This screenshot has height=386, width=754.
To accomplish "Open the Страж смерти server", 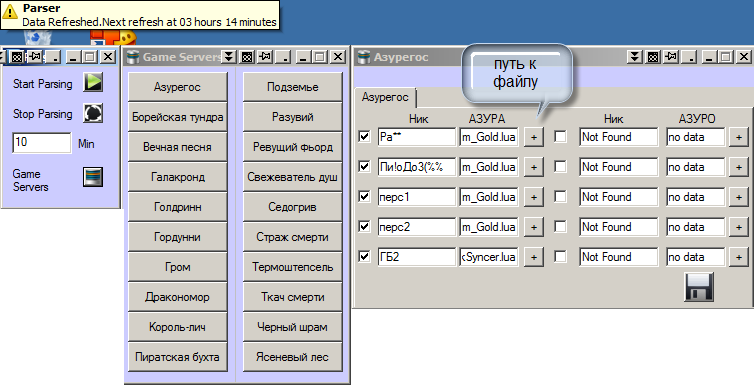I will 292,237.
